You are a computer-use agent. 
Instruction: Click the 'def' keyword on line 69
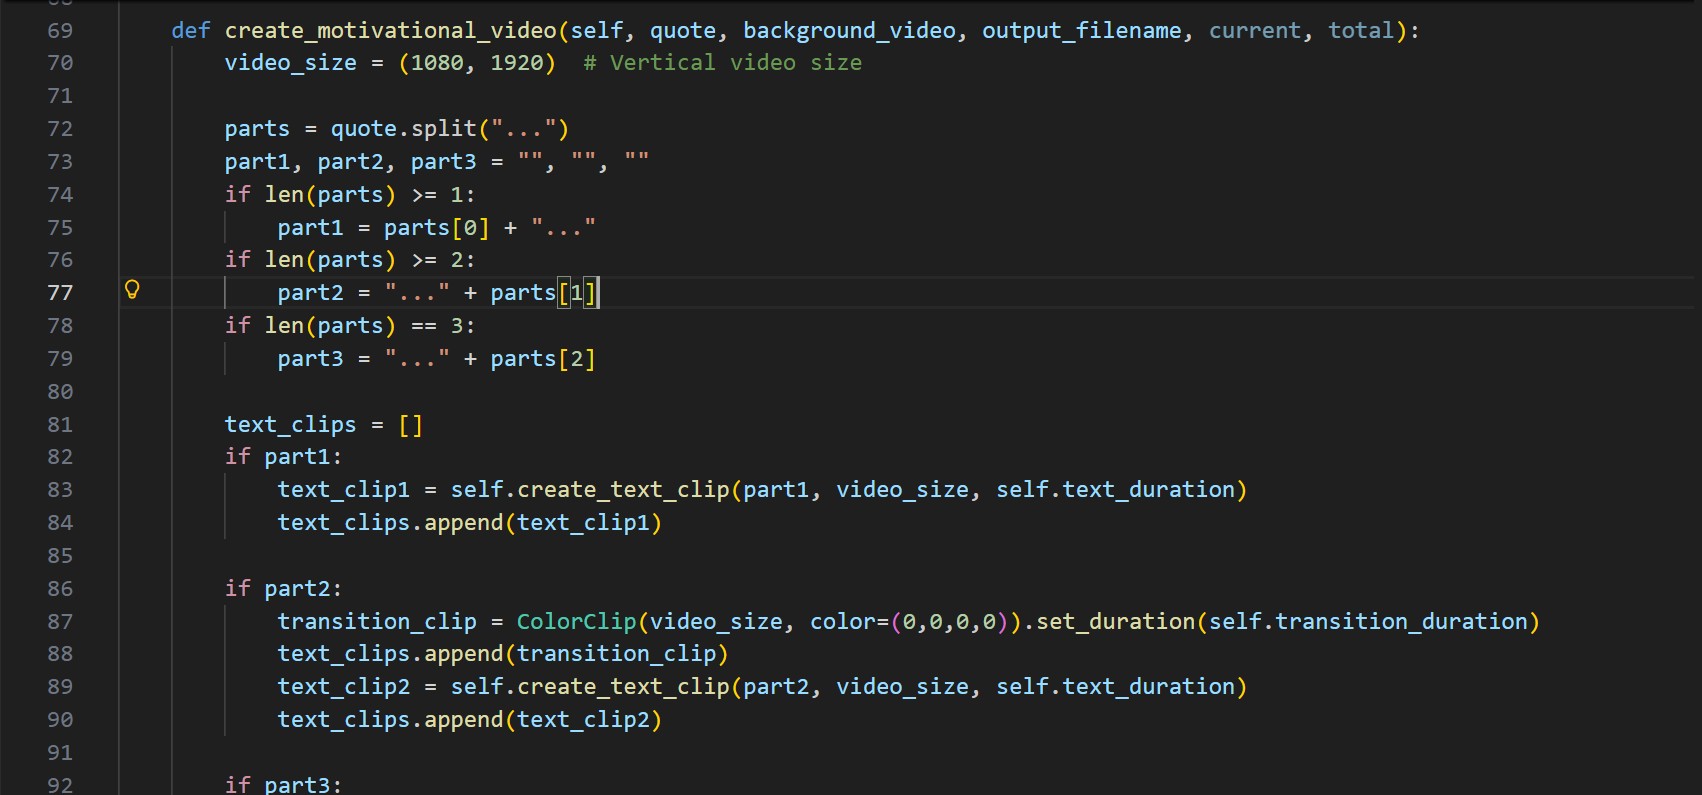191,31
